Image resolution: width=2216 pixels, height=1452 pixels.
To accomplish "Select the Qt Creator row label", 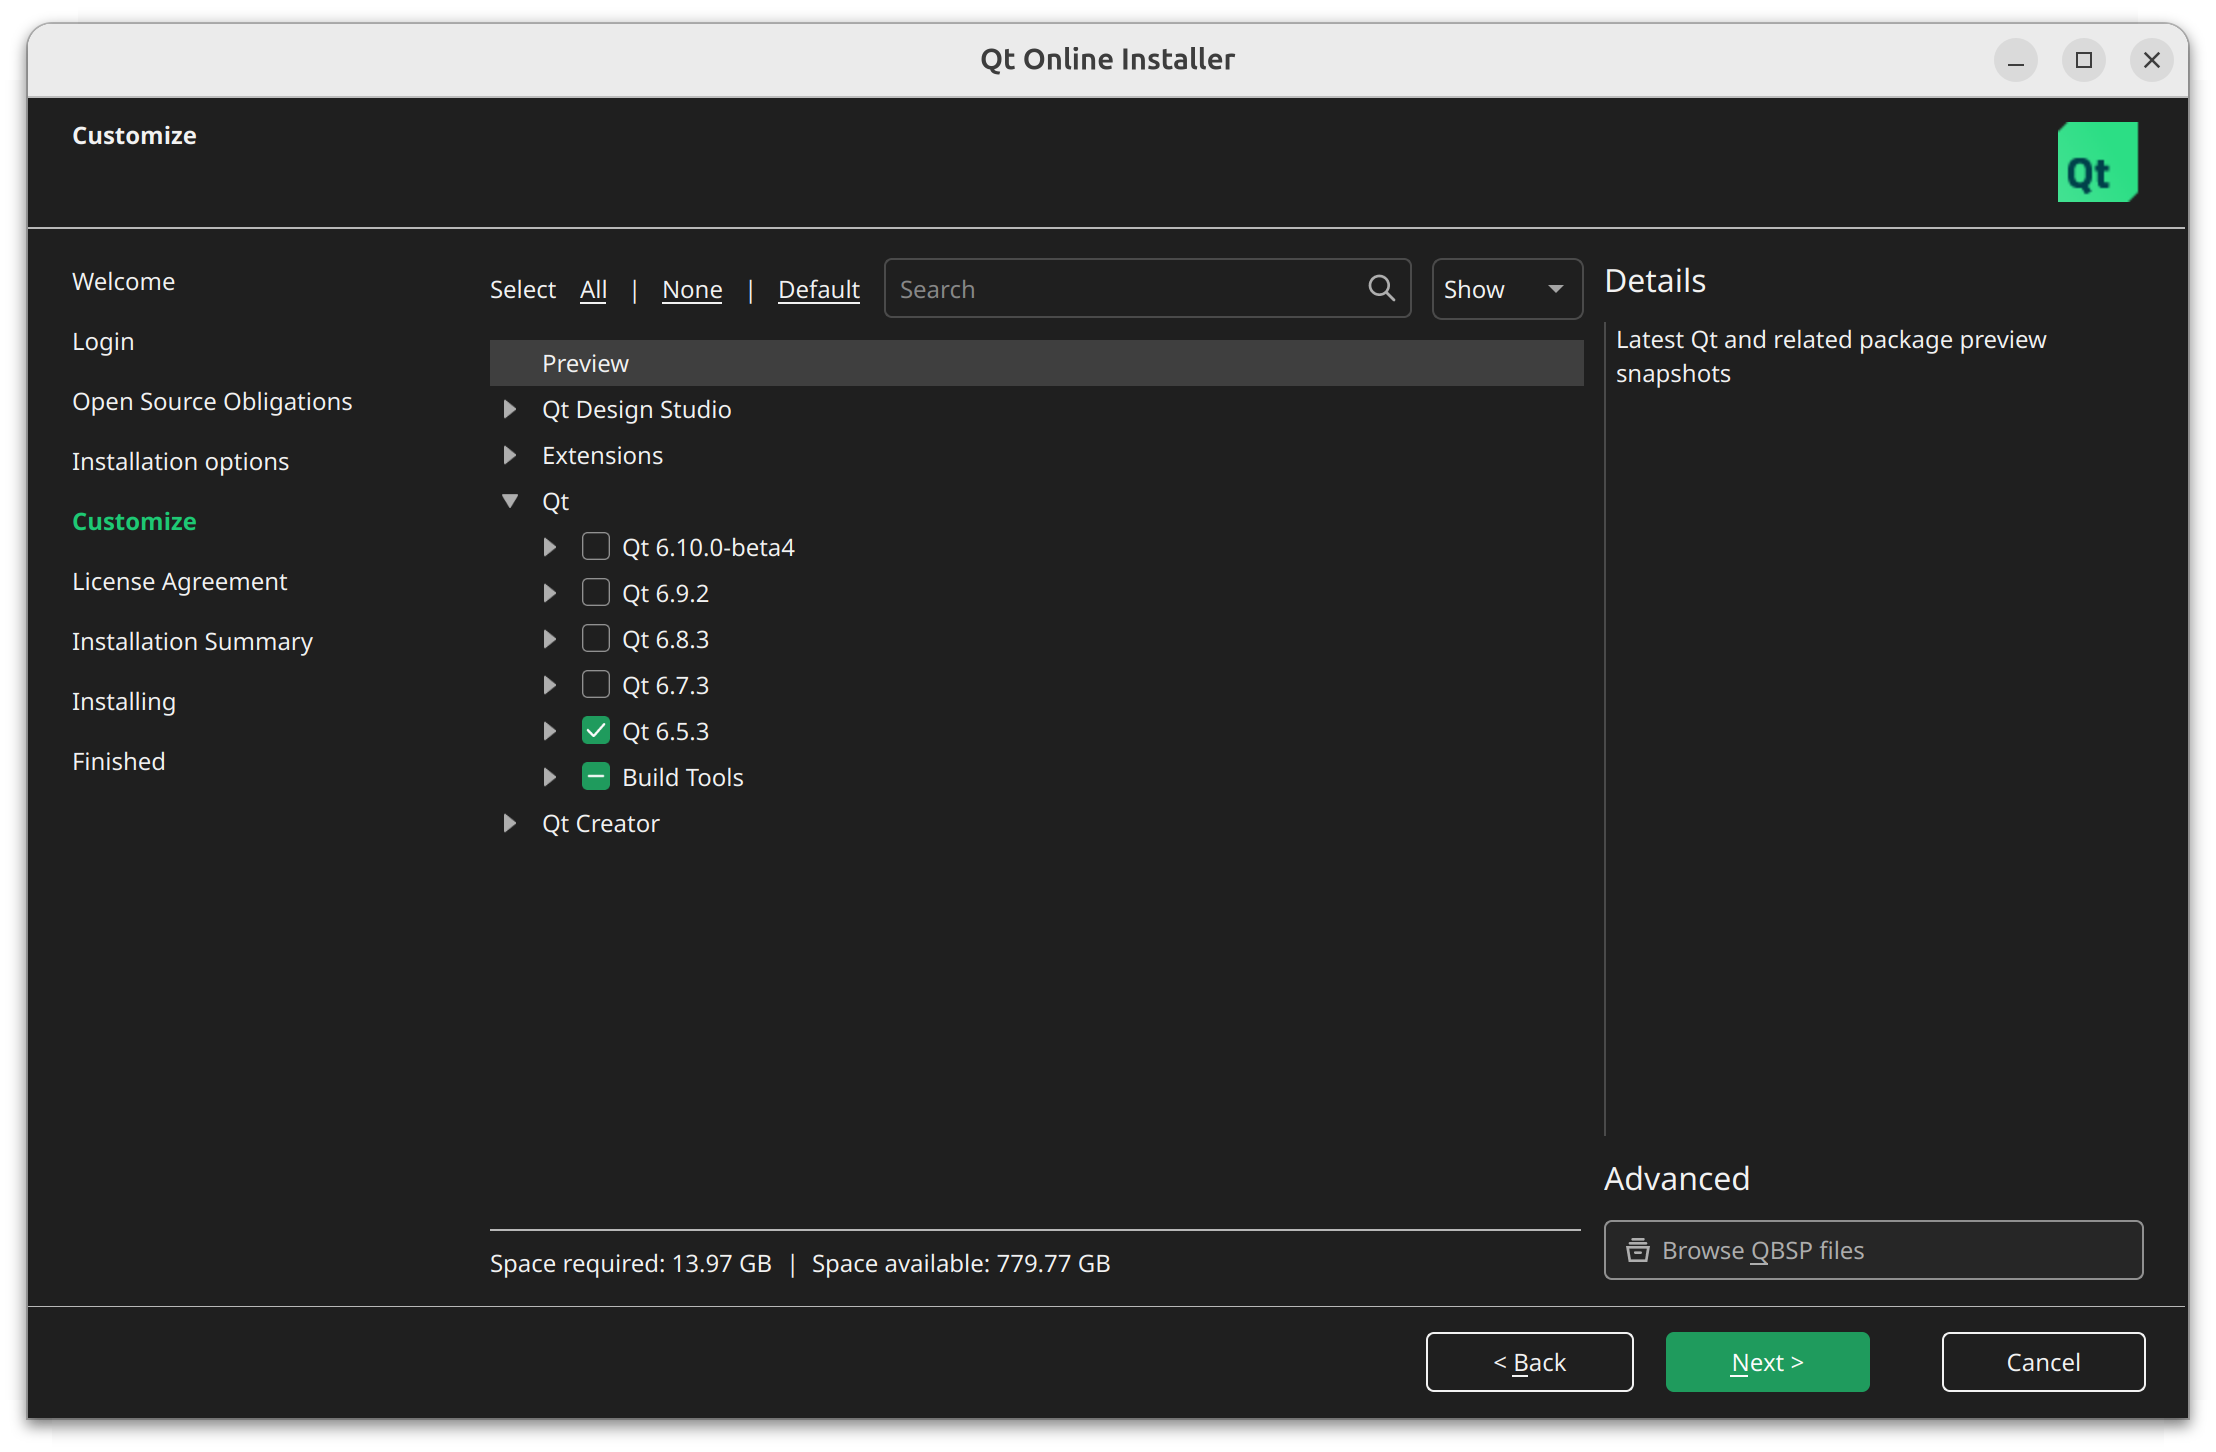I will point(600,823).
